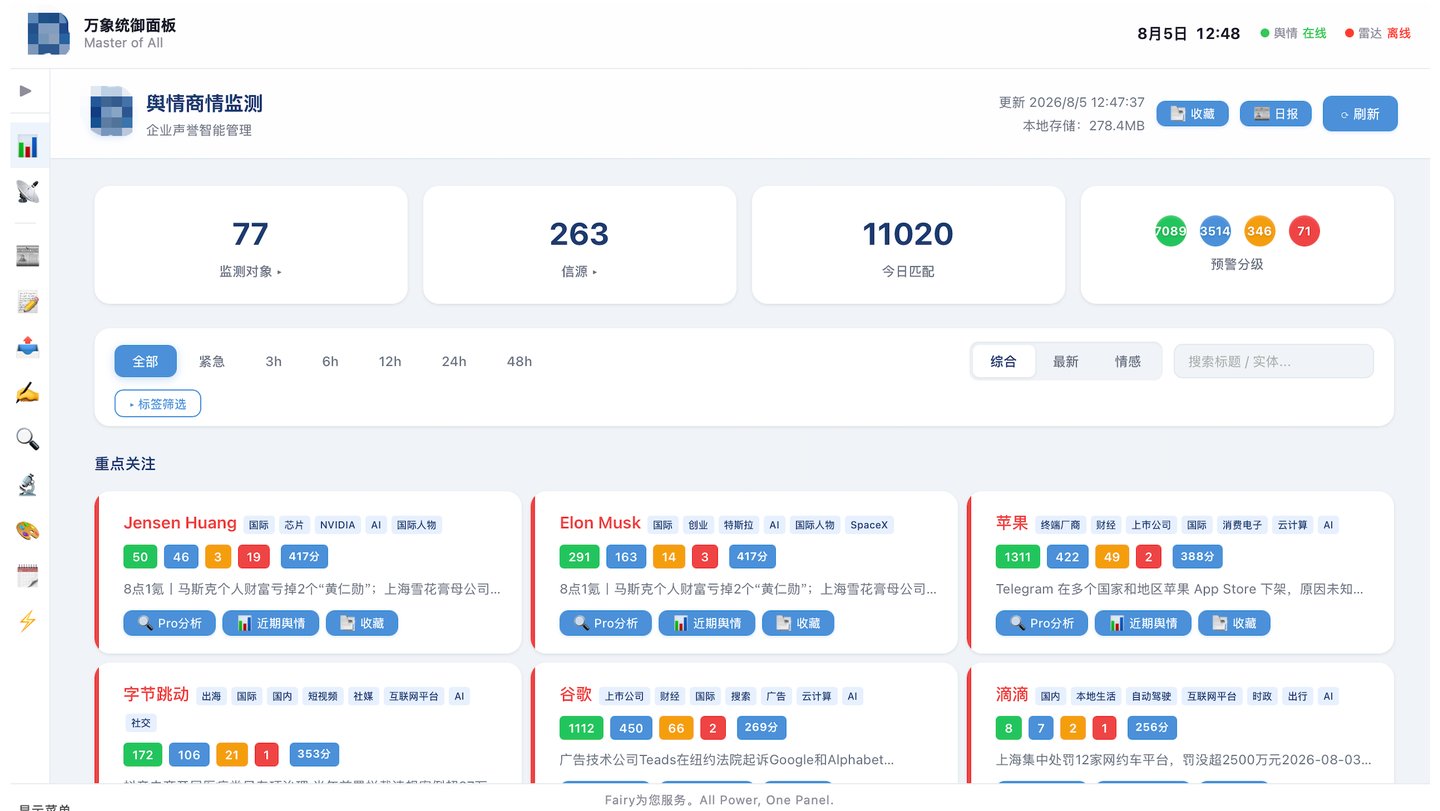1440x811 pixels.
Task: Run Pro分析 on the Jensen Huang card
Action: coord(170,623)
